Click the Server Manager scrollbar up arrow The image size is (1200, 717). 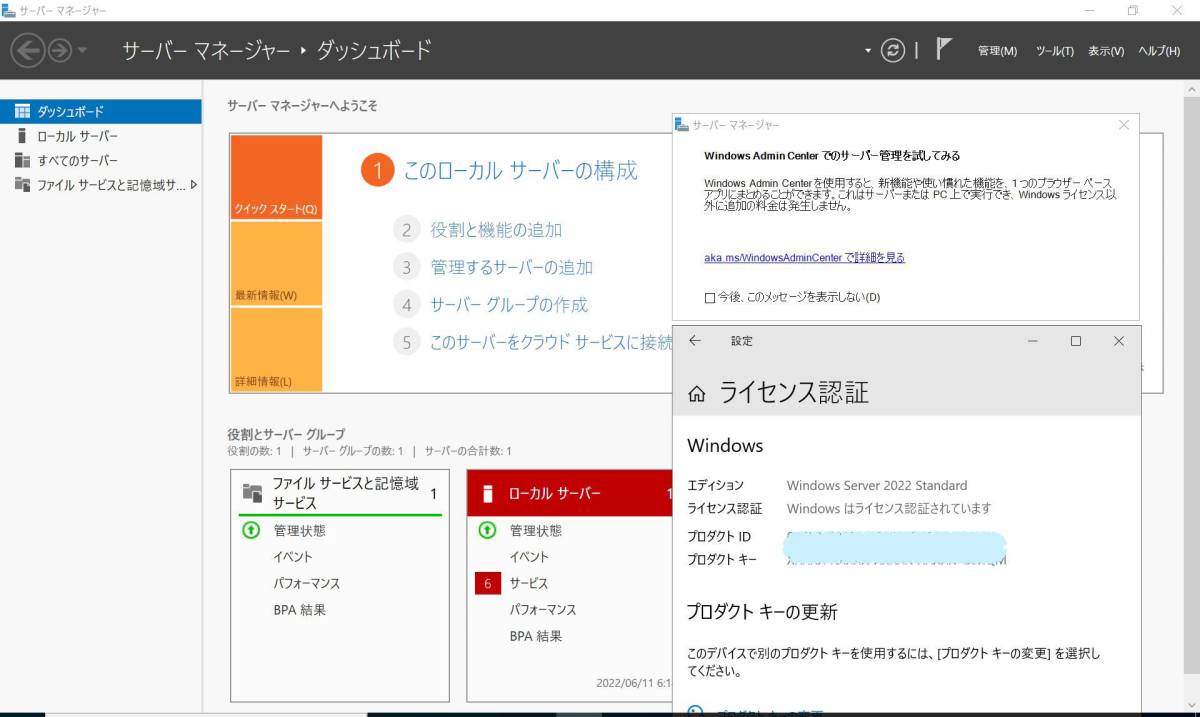tap(1190, 90)
